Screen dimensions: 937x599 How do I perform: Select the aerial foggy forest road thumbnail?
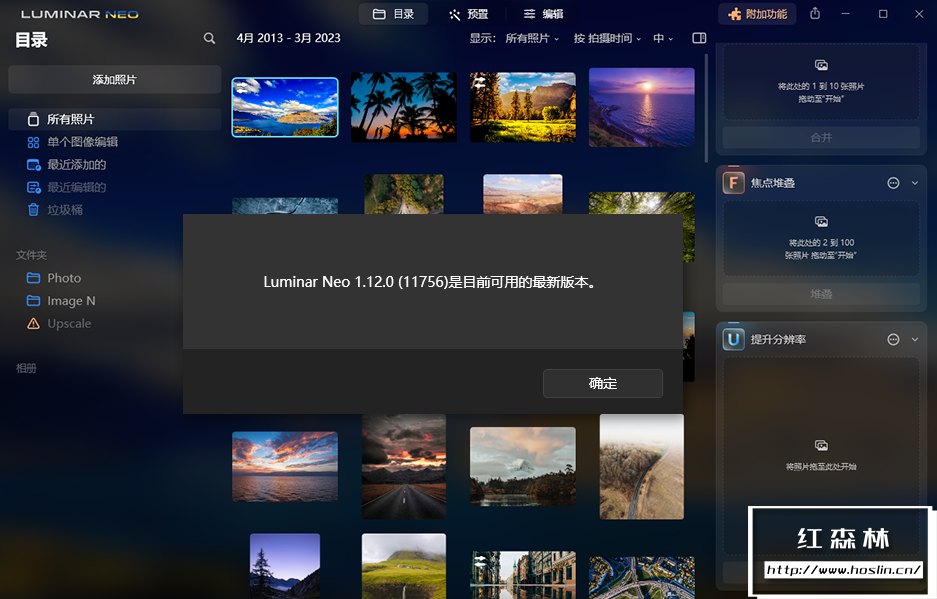(x=642, y=466)
